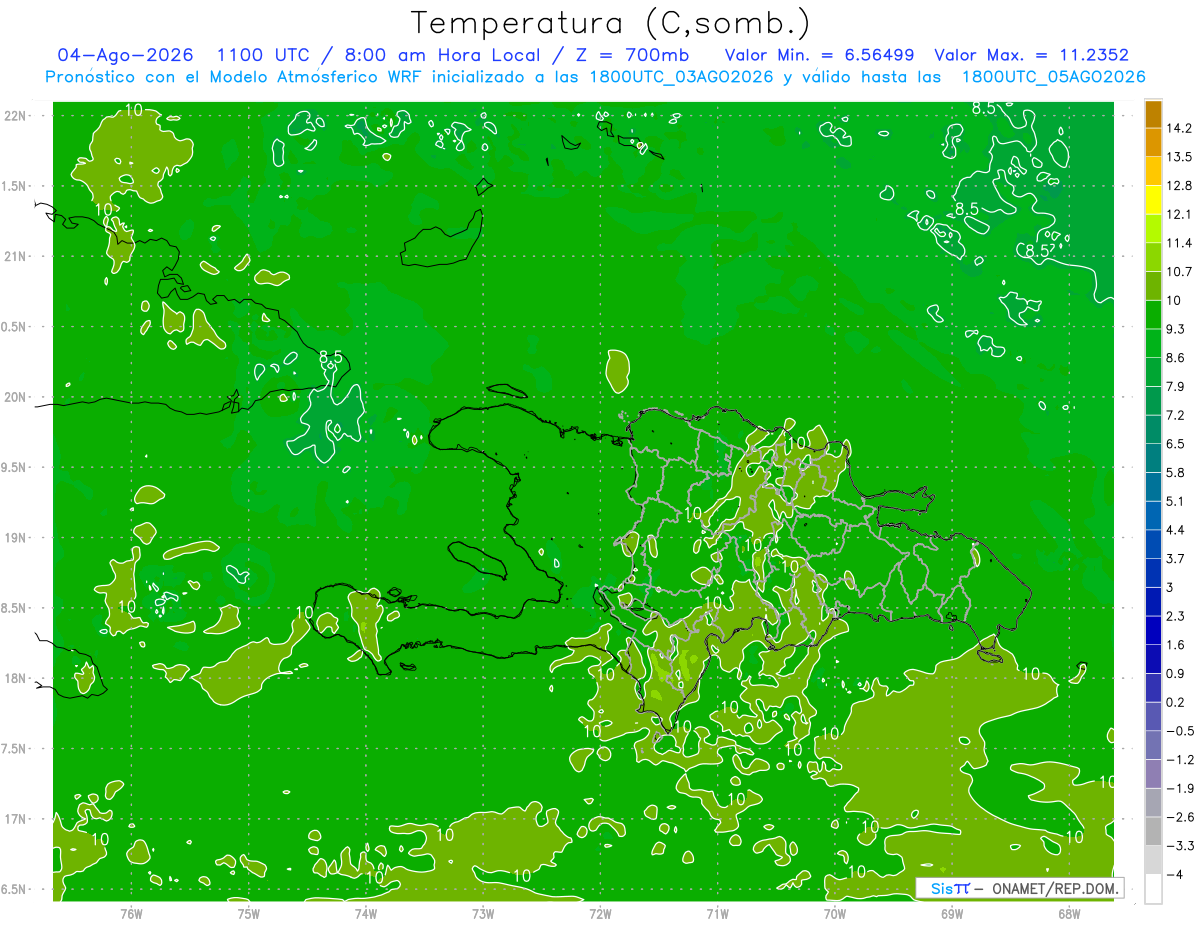Viewport: 1200px width, 927px height.
Task: Click the "73W" longitude axis label
Action: pyautogui.click(x=483, y=914)
